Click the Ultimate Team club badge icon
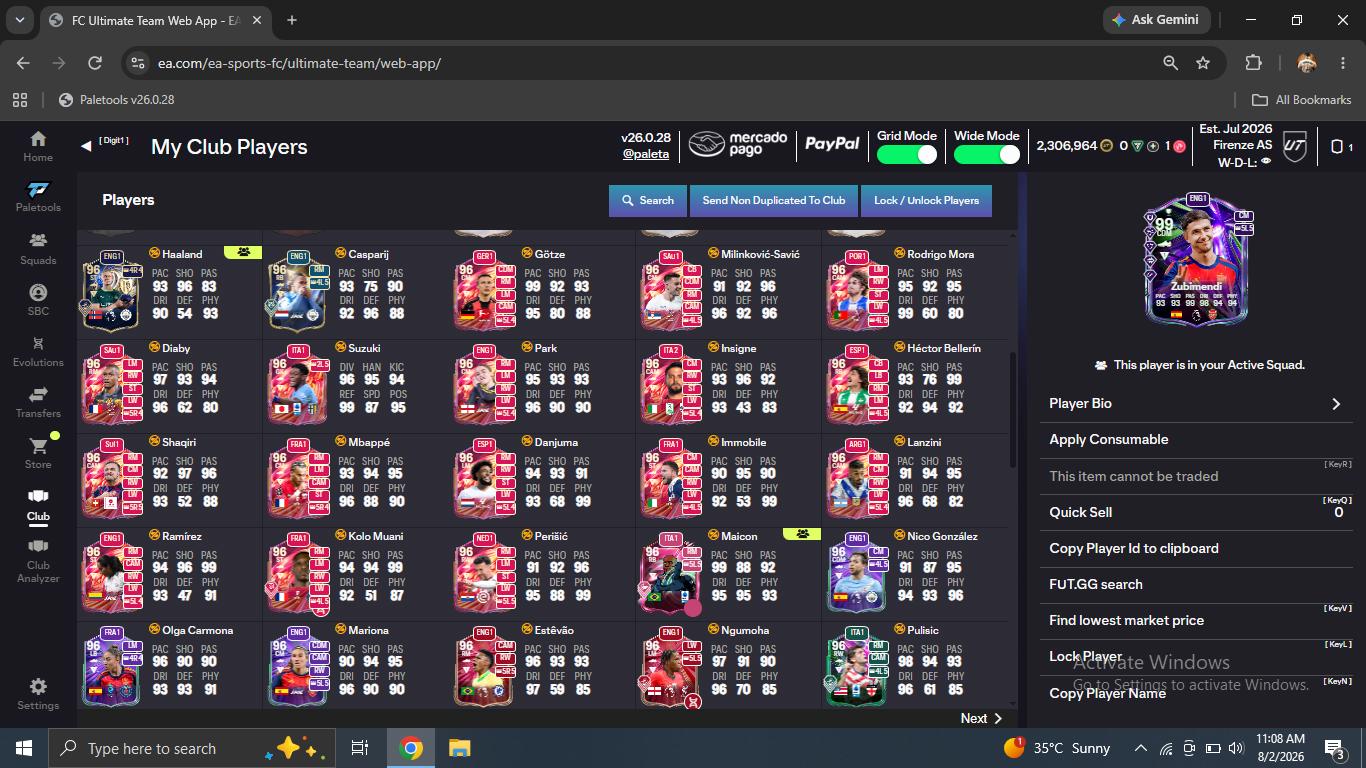Screen dimensions: 1366x768 pos(1294,146)
